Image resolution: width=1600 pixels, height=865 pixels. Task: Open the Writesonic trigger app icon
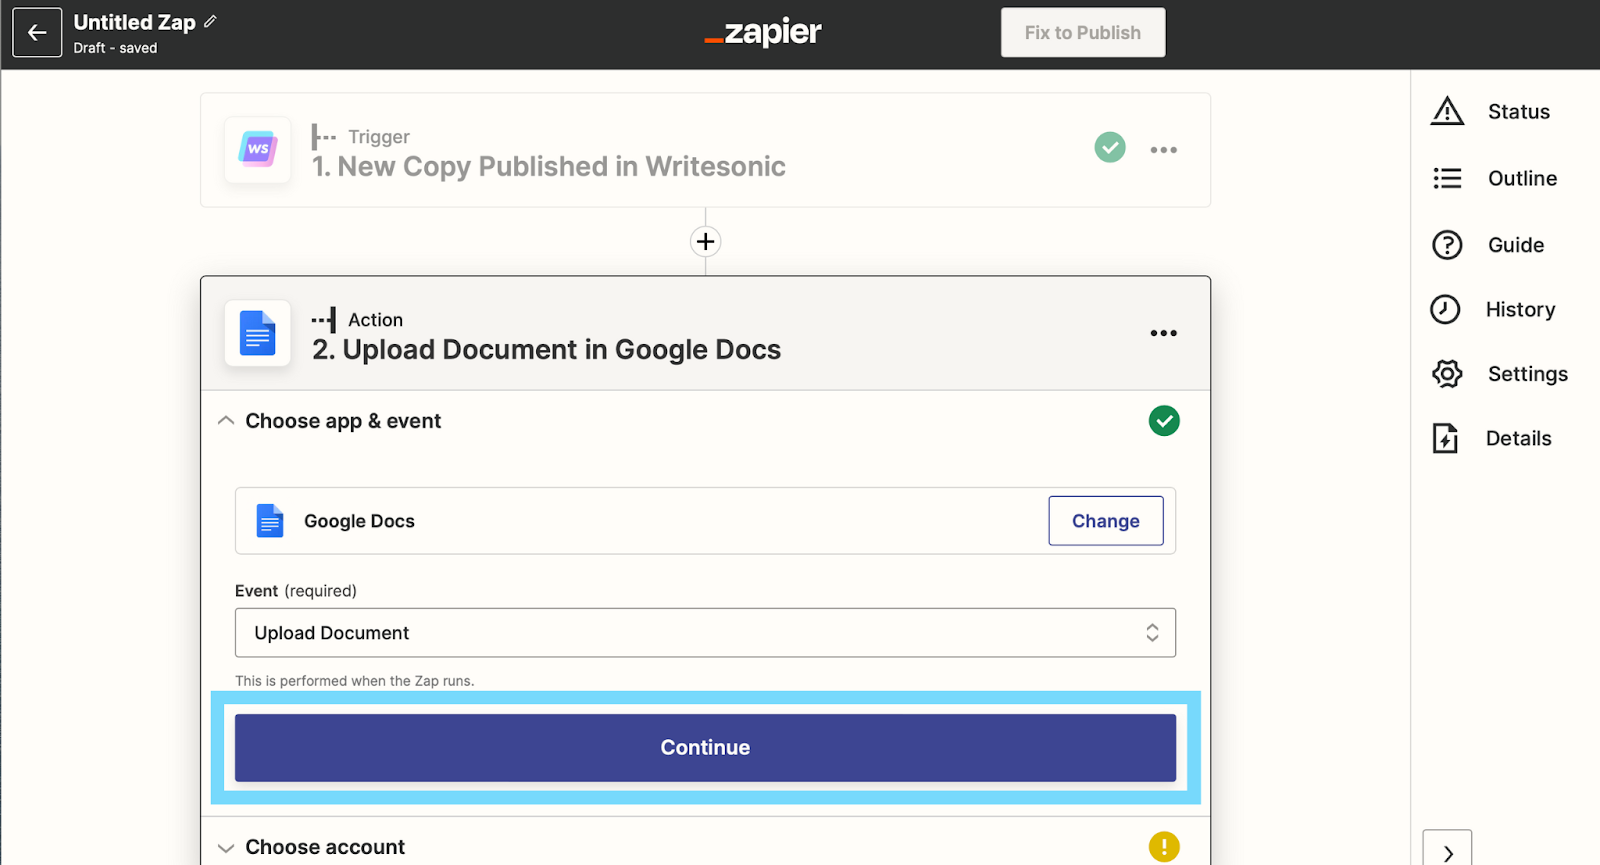point(258,149)
